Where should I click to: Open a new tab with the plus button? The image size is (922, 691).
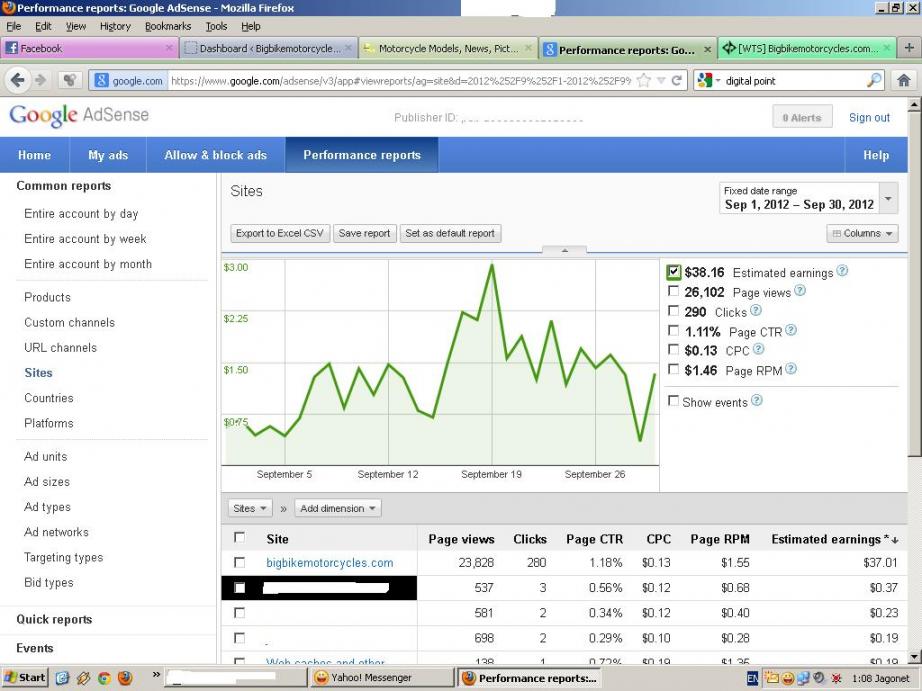(909, 48)
